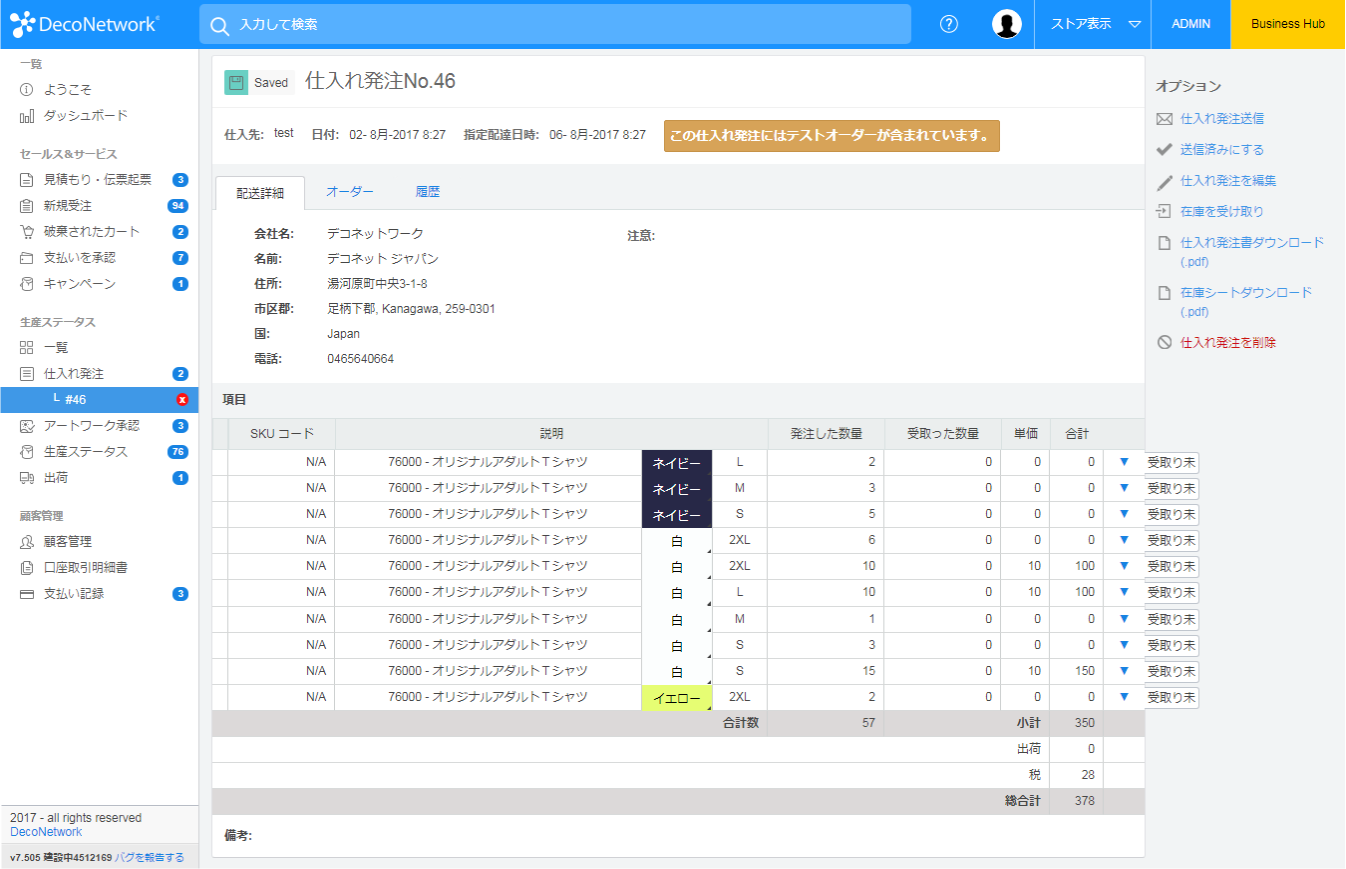Click the receive icon for 在庫を受け取り
The width and height of the screenshot is (1346, 869).
pyautogui.click(x=1164, y=211)
